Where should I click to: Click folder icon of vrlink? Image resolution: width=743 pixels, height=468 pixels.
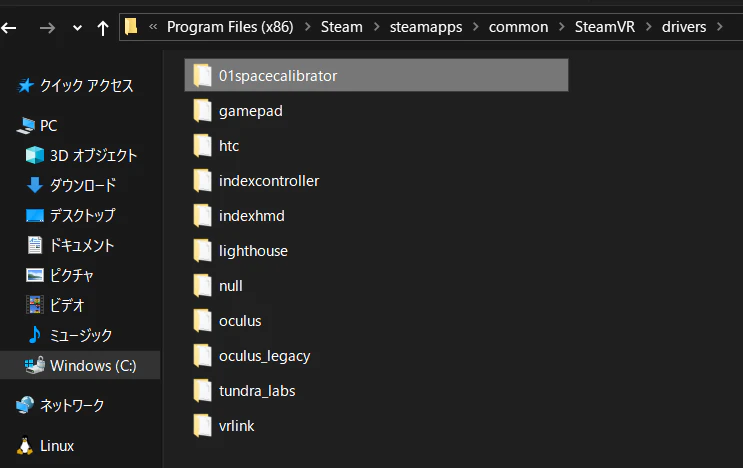(202, 426)
